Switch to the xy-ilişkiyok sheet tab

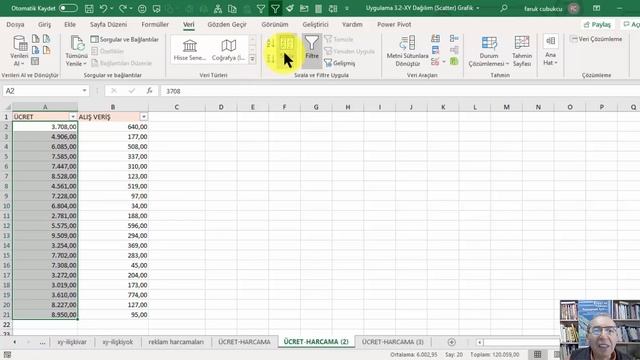coord(118,342)
